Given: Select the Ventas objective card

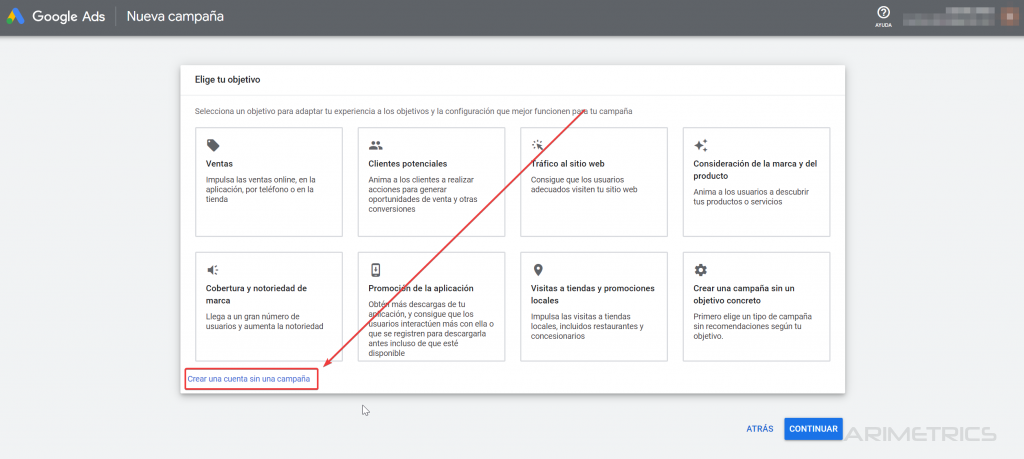Looking at the screenshot, I should click(x=269, y=182).
